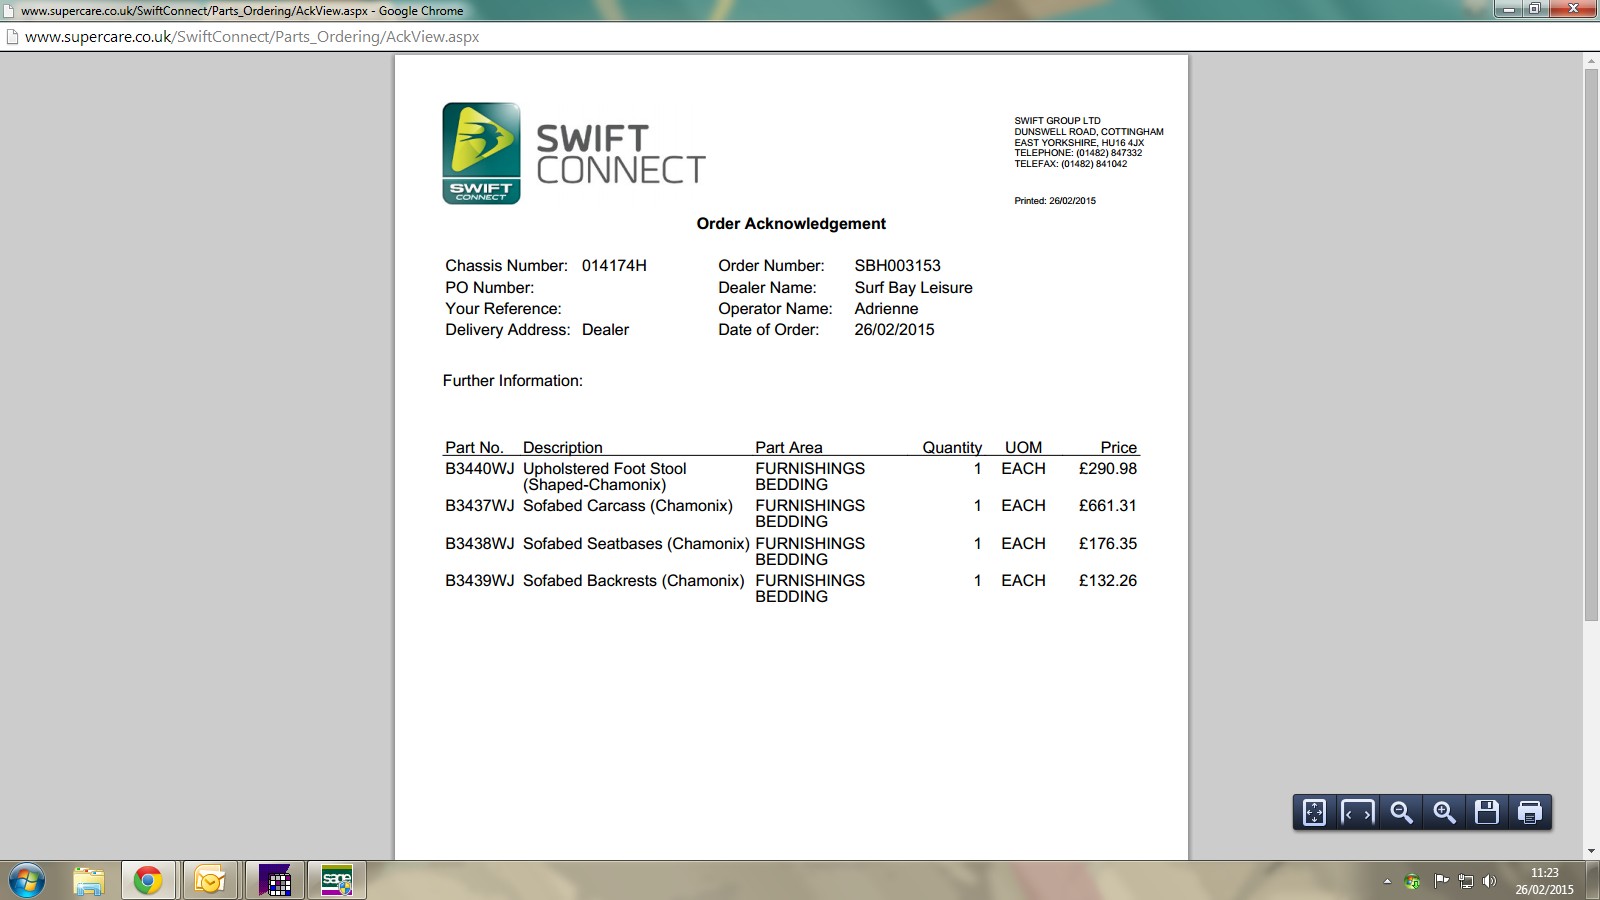
Task: Click dealer name Surf Bay Leisure
Action: [x=913, y=288]
